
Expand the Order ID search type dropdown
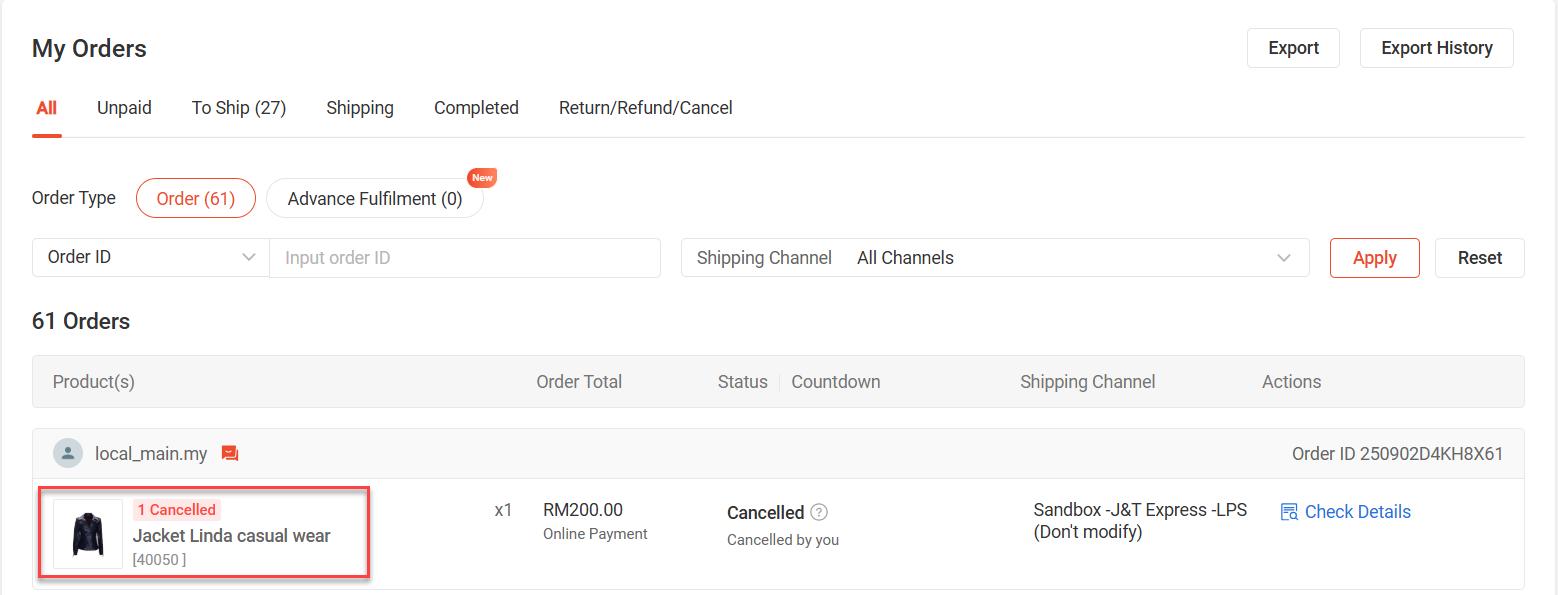(x=151, y=257)
